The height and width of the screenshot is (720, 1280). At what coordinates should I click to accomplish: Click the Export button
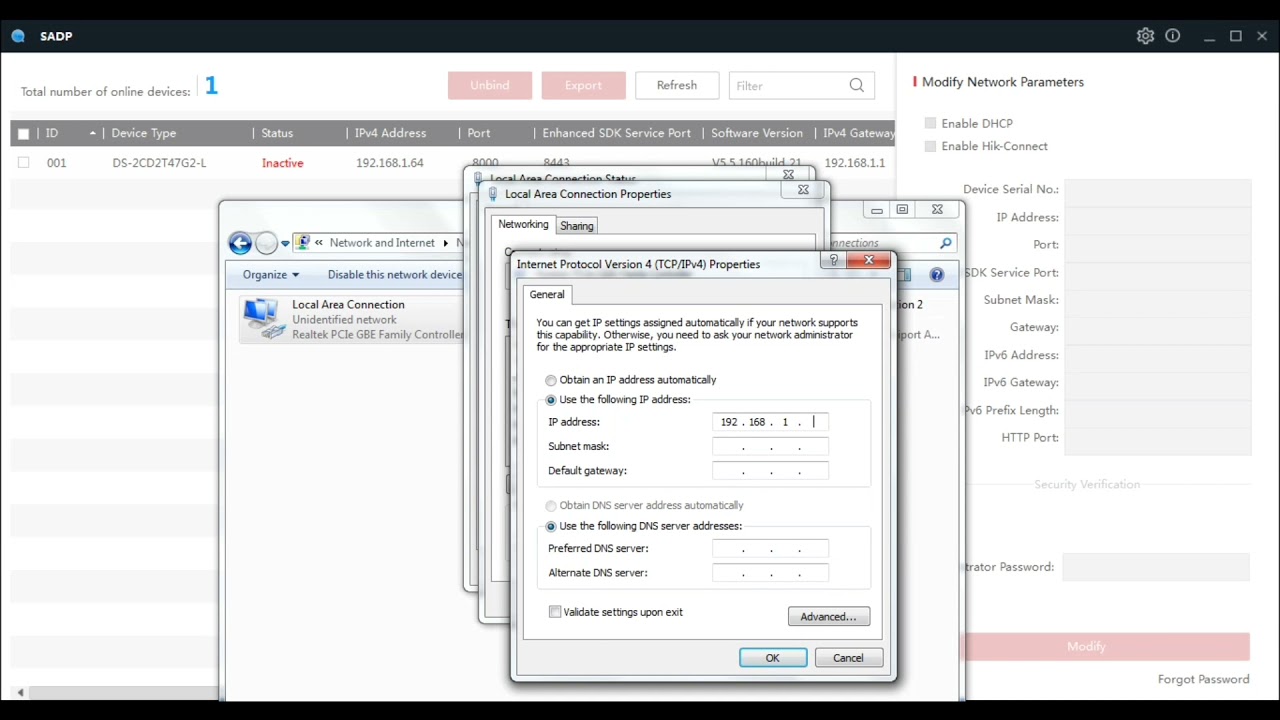pos(584,85)
